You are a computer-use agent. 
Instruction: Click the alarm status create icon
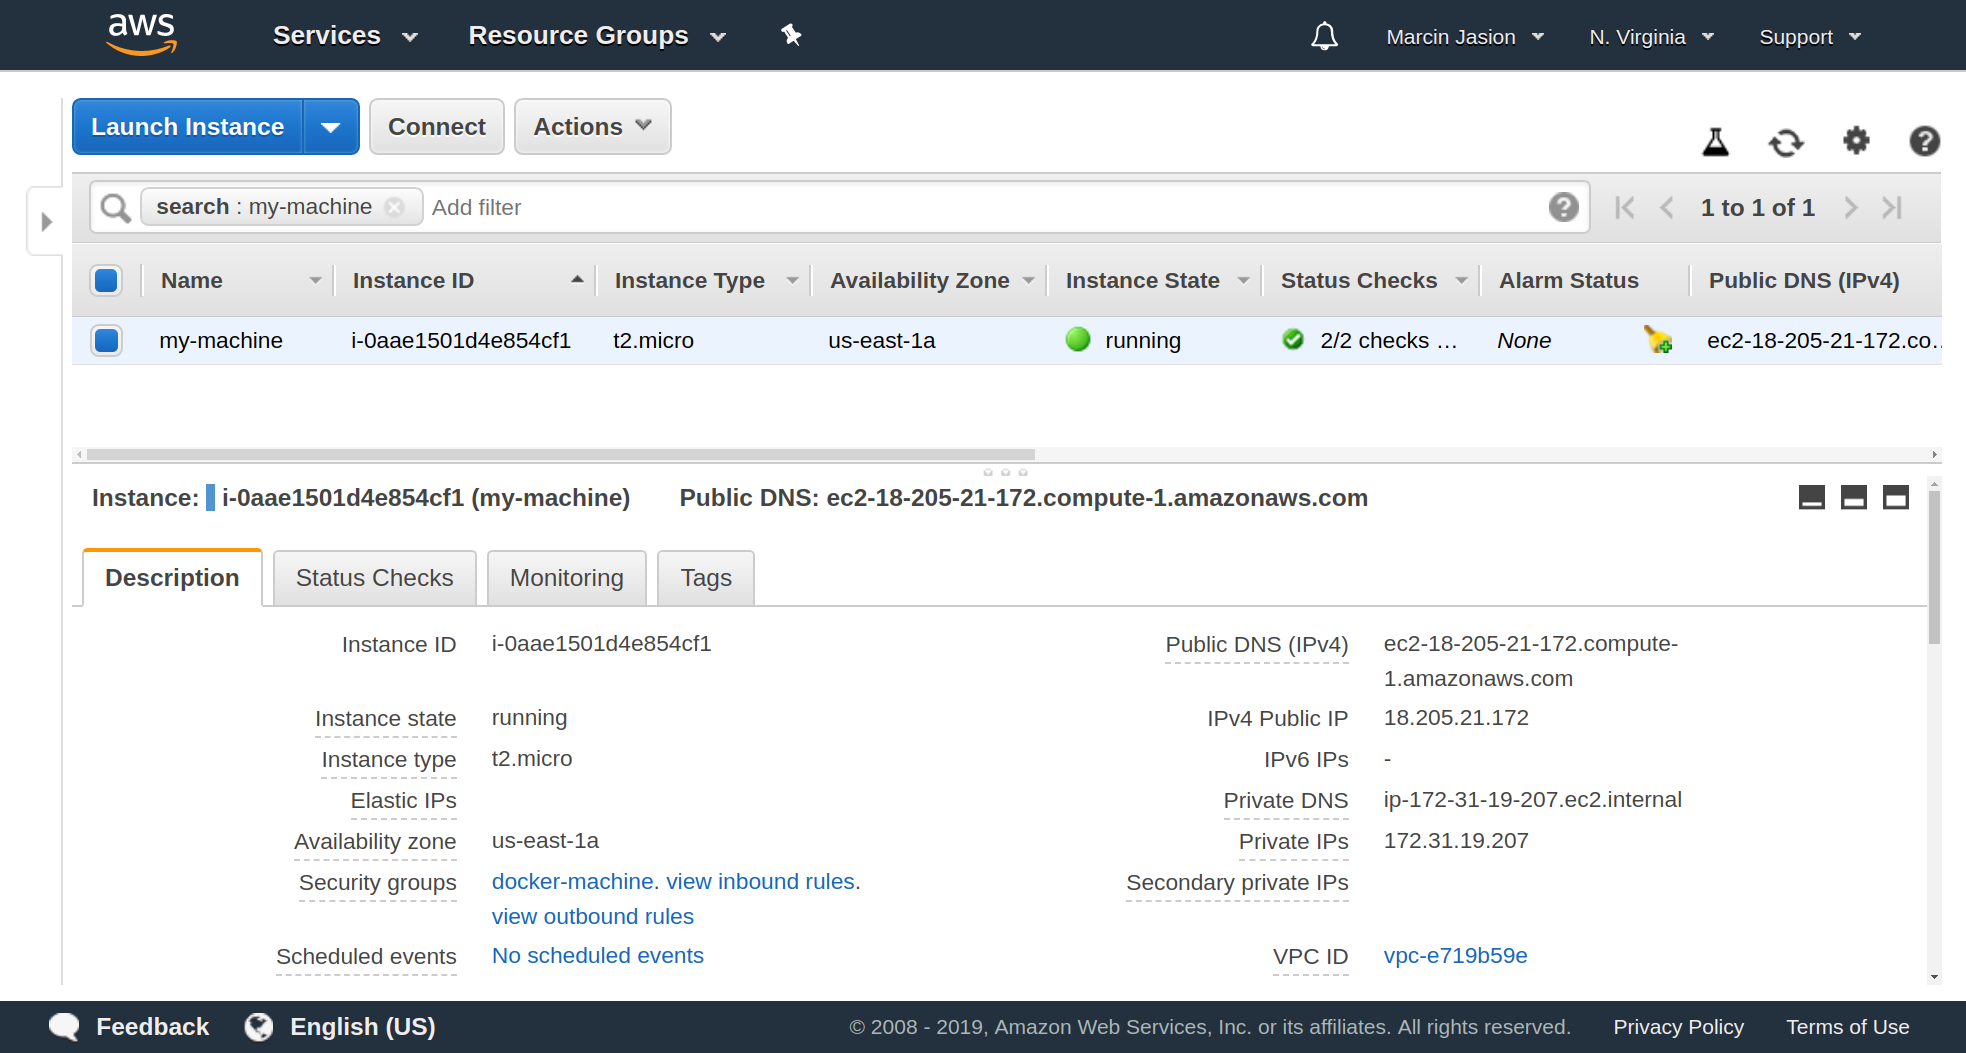coord(1658,341)
